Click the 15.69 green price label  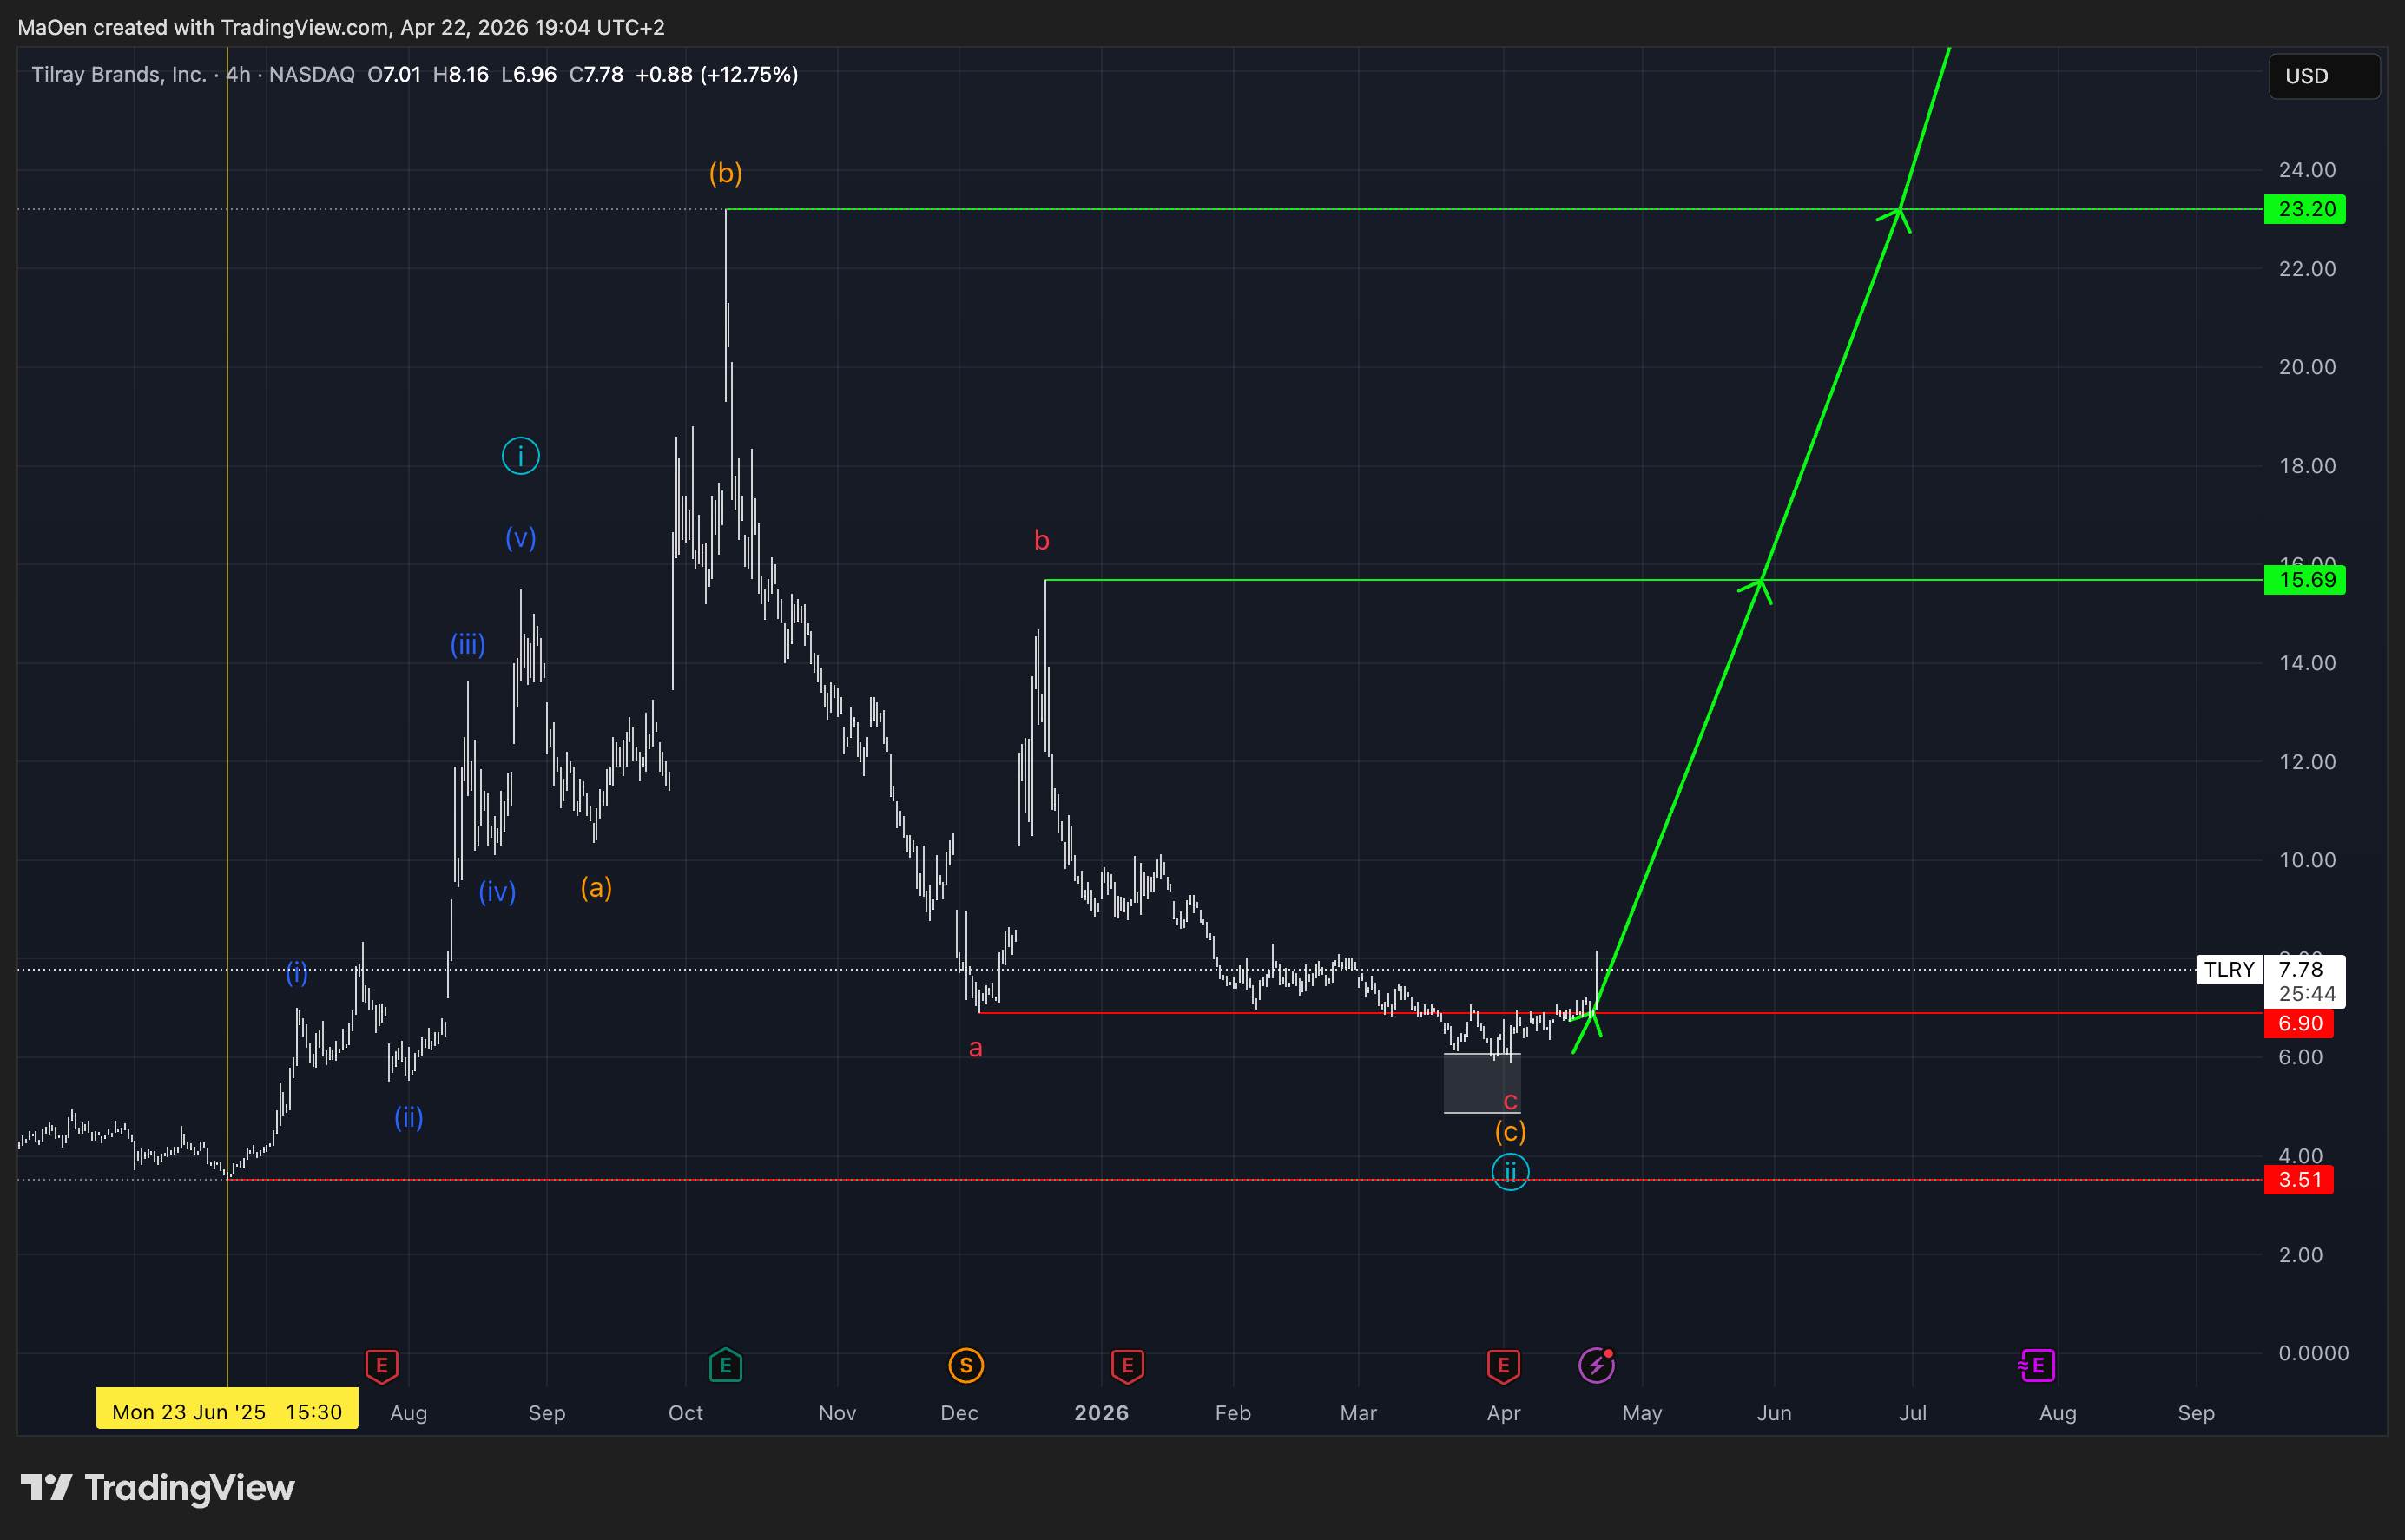tap(2305, 580)
